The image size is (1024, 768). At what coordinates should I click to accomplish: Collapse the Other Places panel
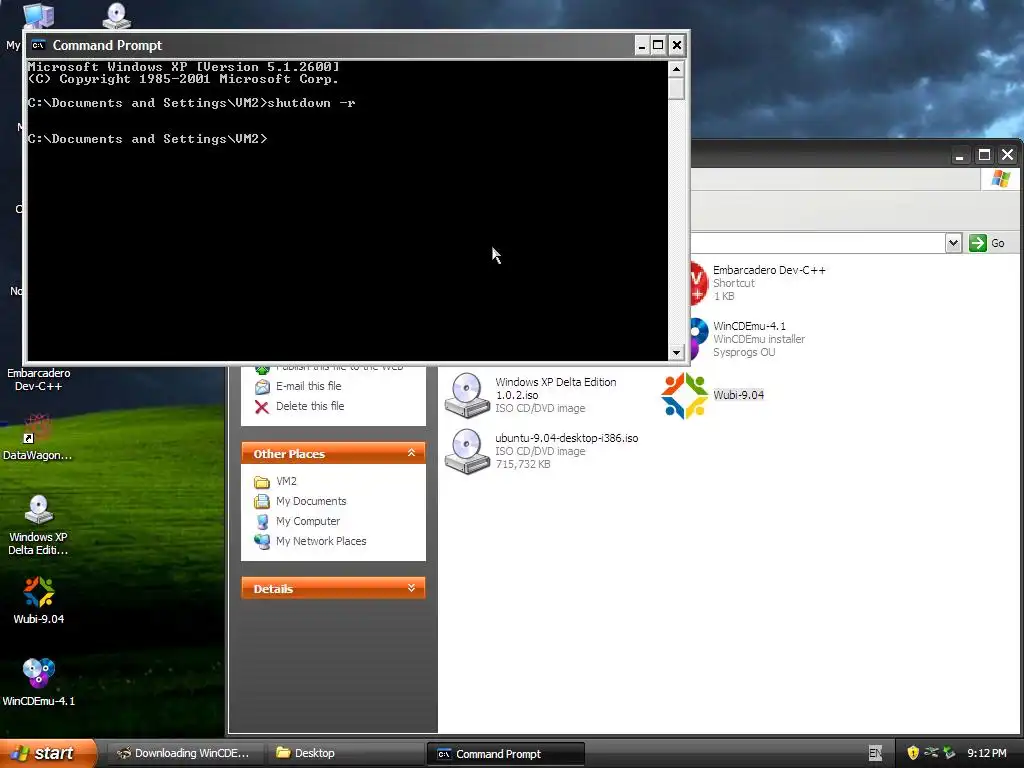[411, 453]
